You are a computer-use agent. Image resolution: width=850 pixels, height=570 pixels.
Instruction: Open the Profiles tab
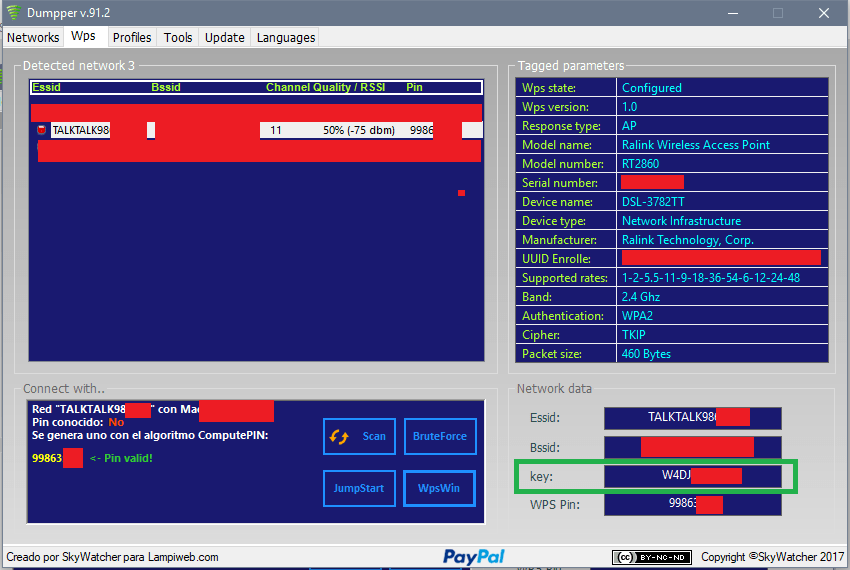click(132, 37)
